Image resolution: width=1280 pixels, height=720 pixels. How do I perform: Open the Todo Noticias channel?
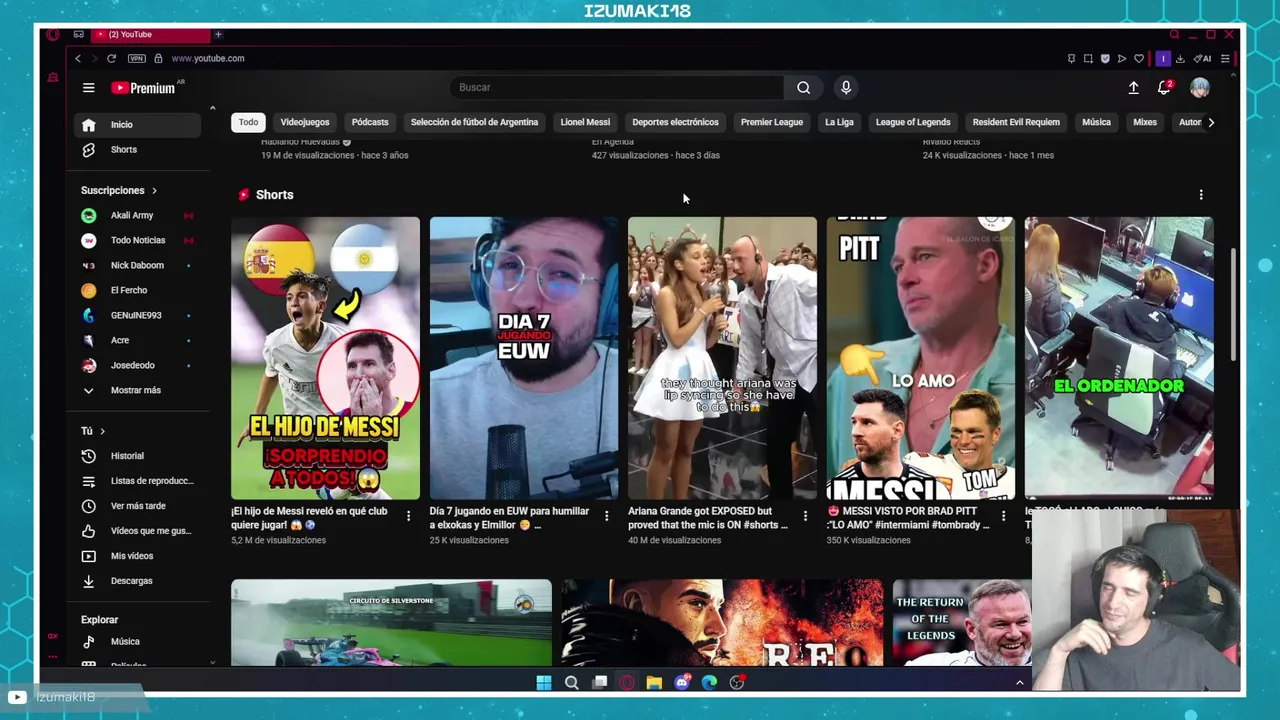[x=137, y=240]
